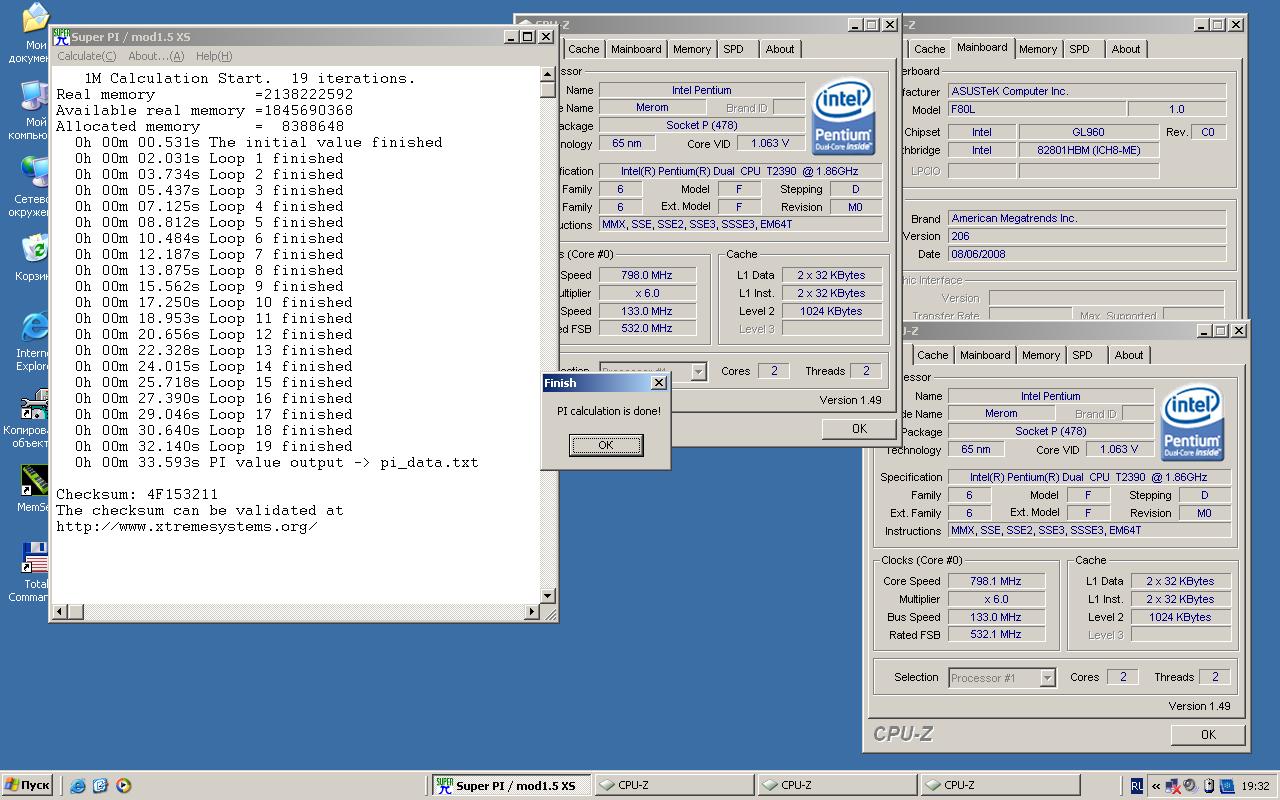Activate the Super PI taskbar button

(x=512, y=786)
